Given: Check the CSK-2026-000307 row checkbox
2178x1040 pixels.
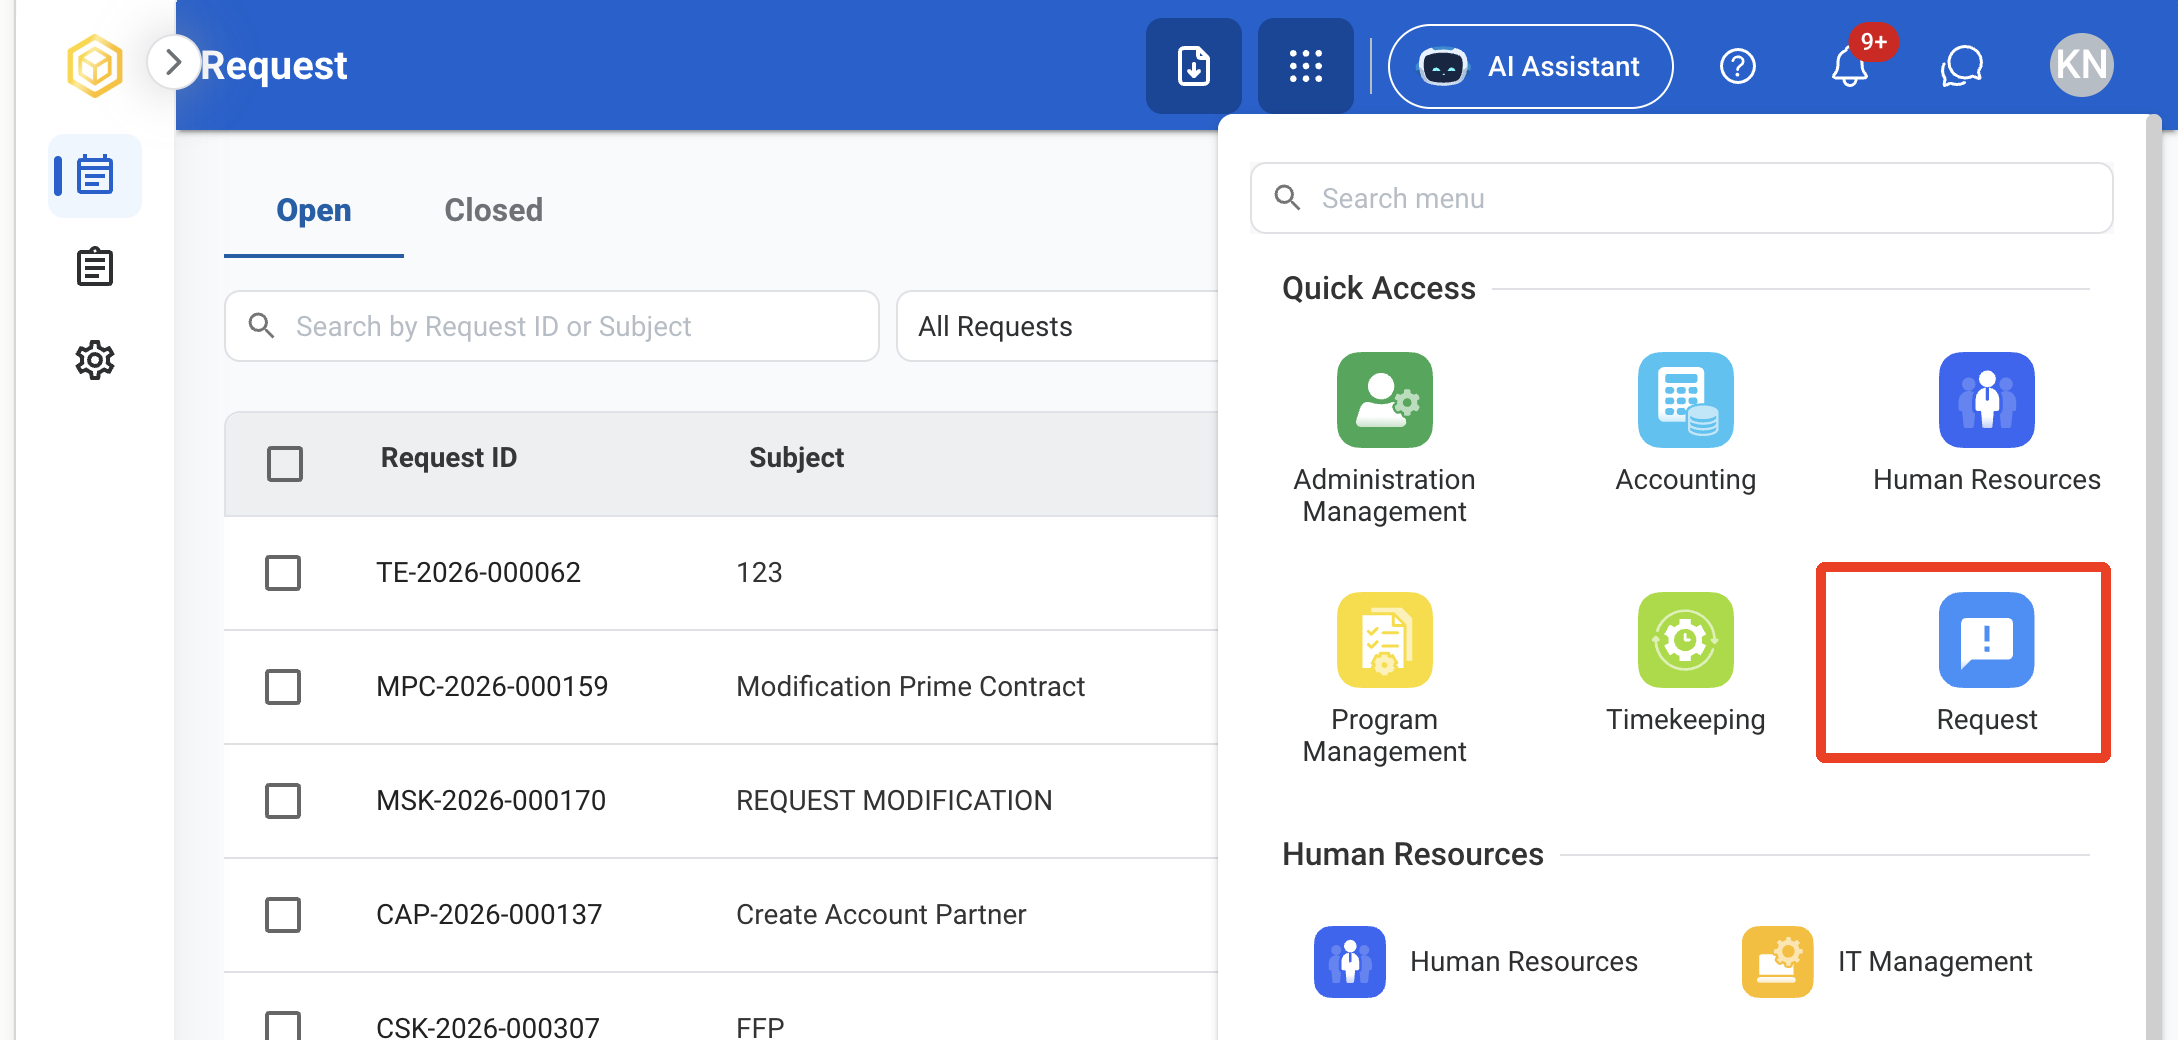Looking at the screenshot, I should pos(283,1026).
